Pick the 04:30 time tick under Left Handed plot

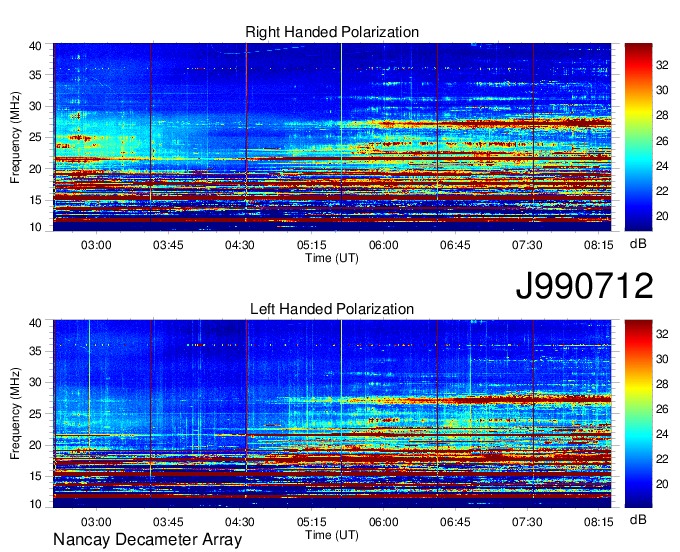click(240, 522)
